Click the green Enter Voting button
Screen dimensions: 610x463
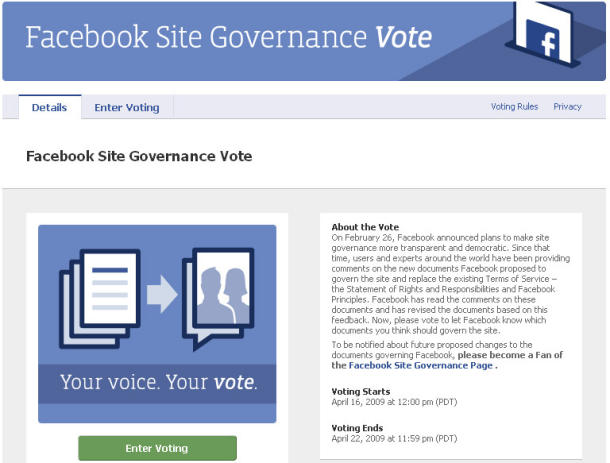158,448
